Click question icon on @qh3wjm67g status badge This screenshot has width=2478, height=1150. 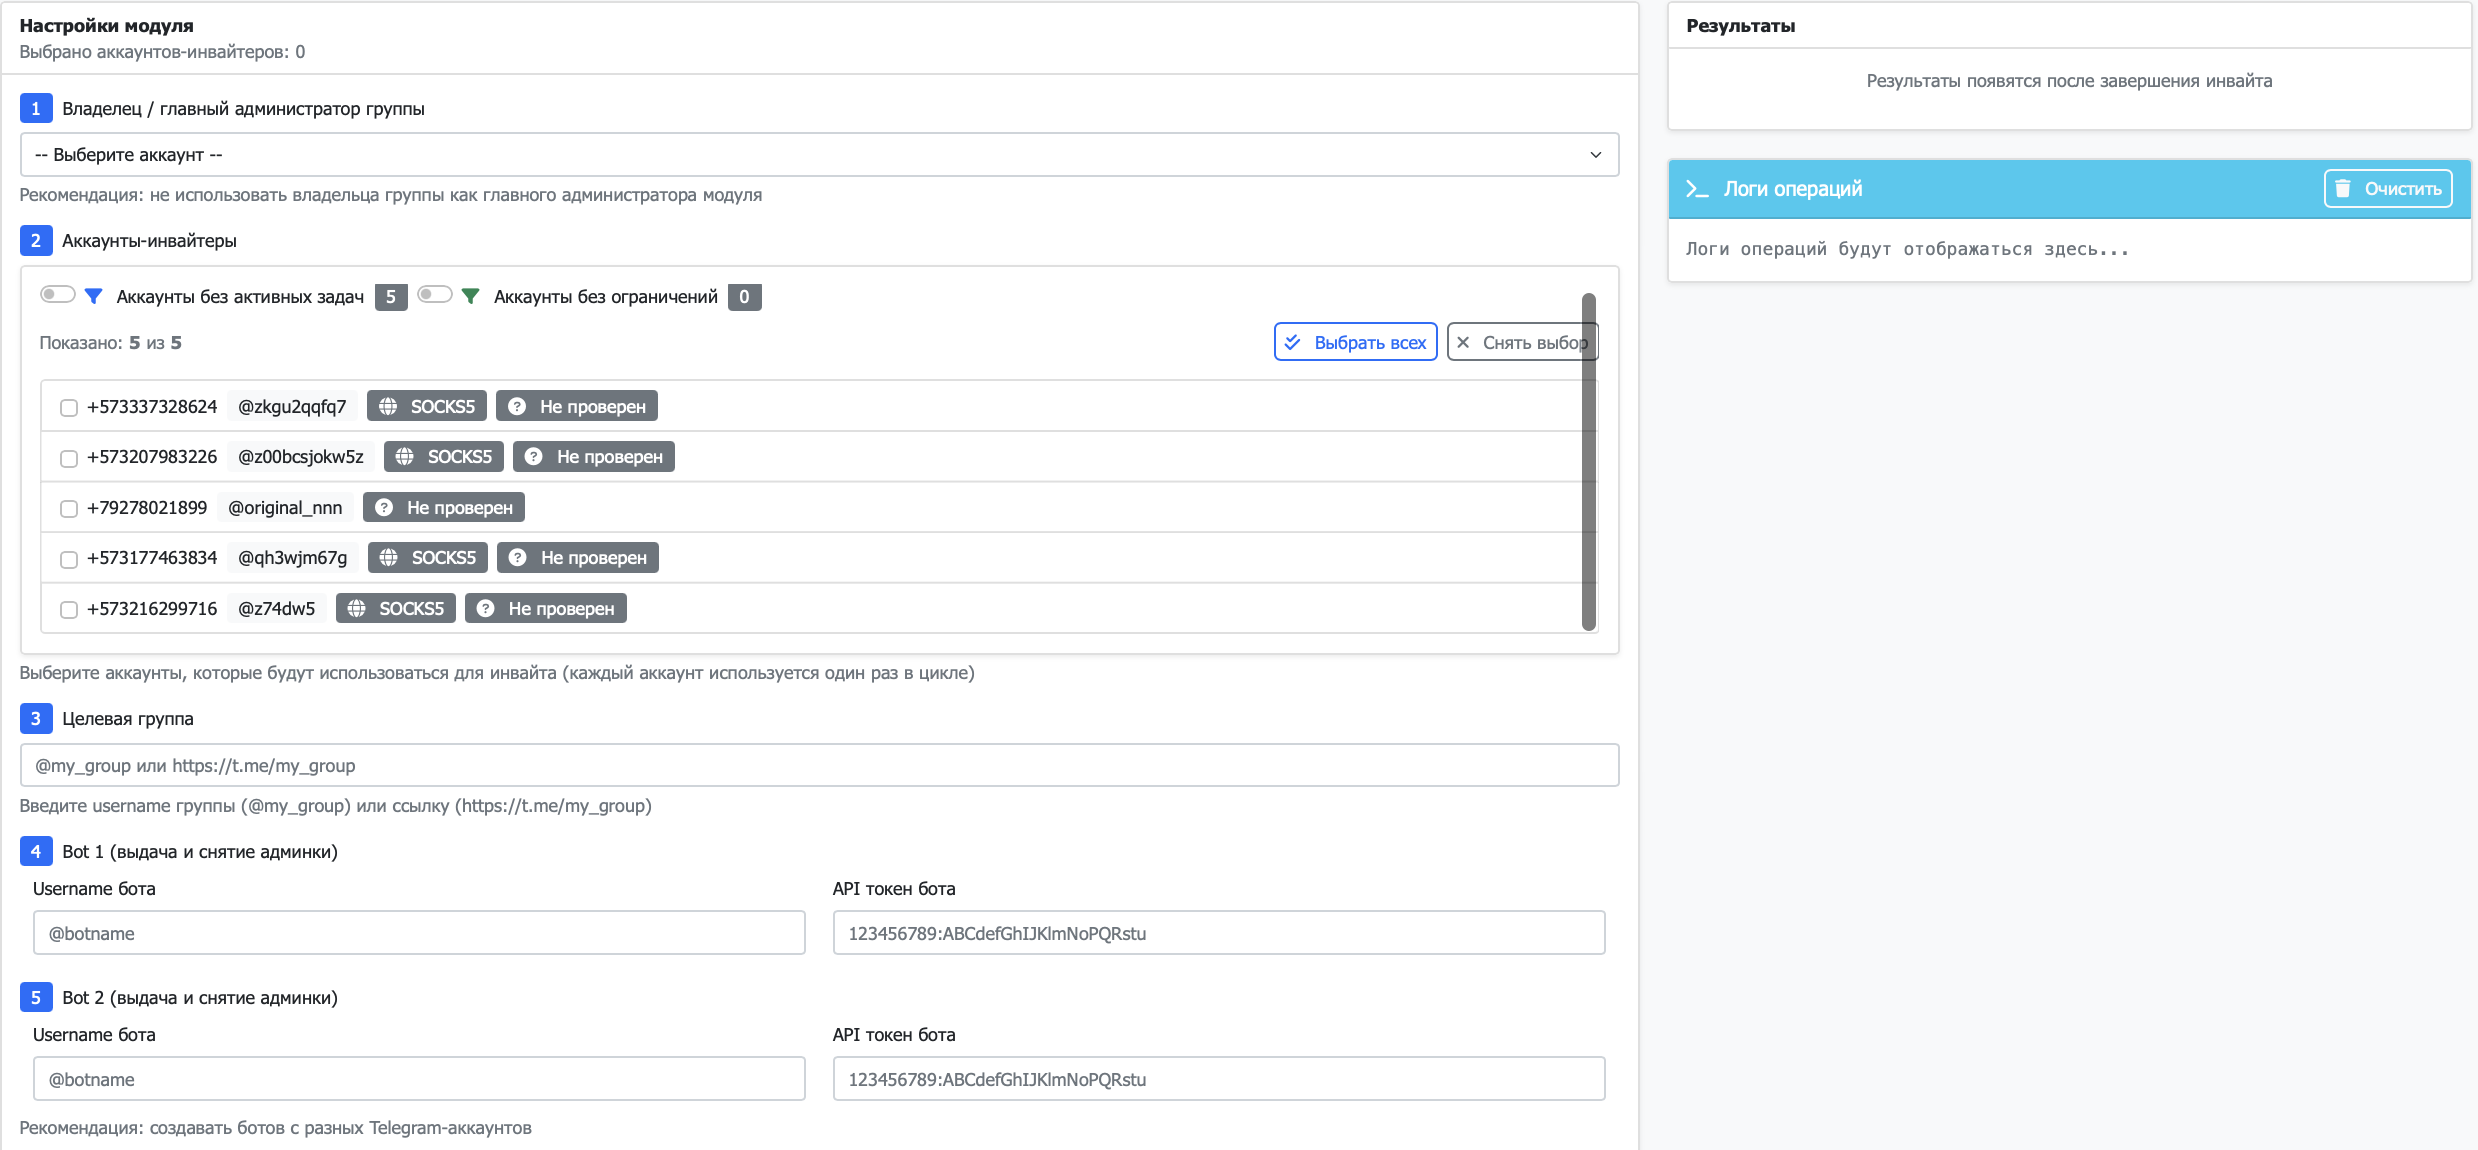pos(517,557)
